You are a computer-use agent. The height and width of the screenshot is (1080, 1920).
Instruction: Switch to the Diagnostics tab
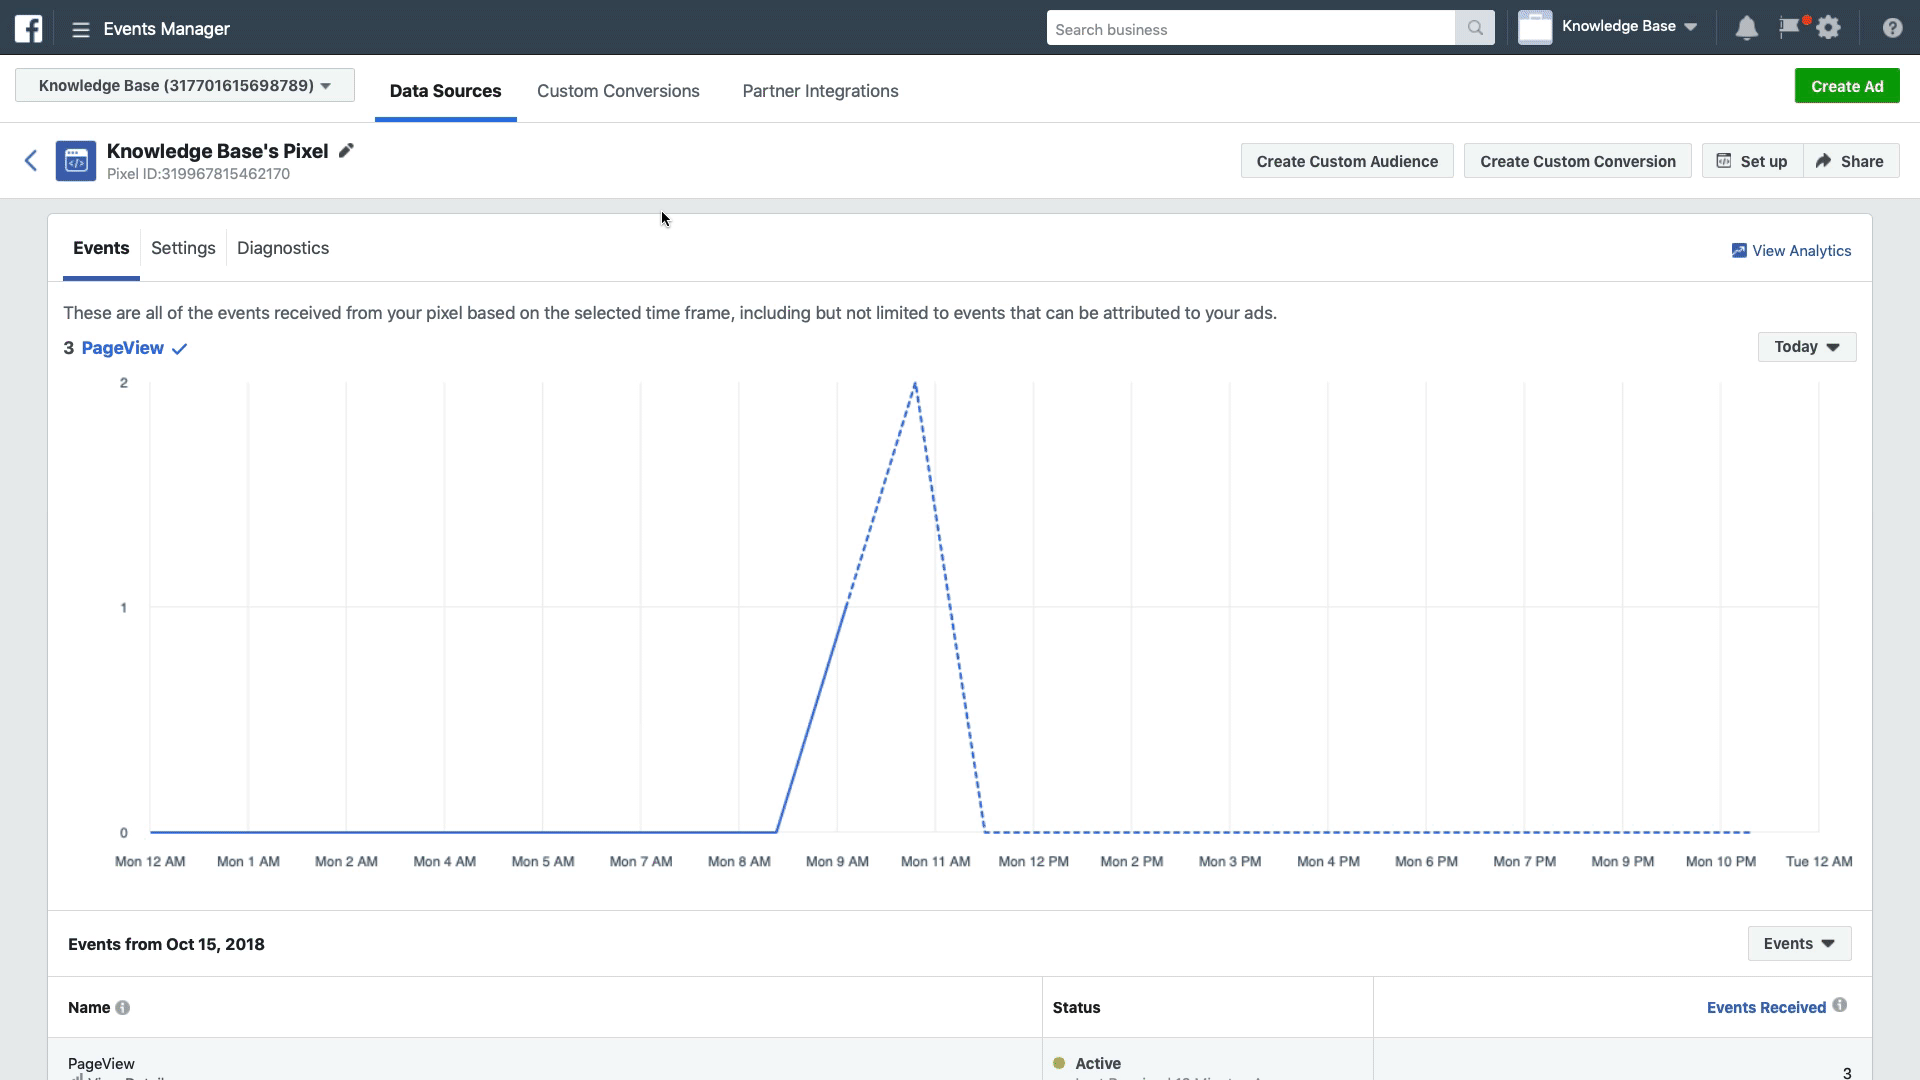point(283,248)
